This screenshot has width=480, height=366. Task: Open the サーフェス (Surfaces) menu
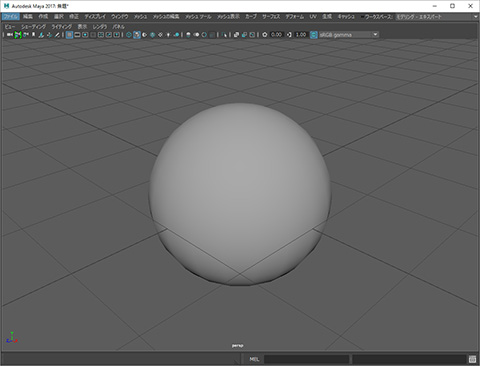(271, 17)
